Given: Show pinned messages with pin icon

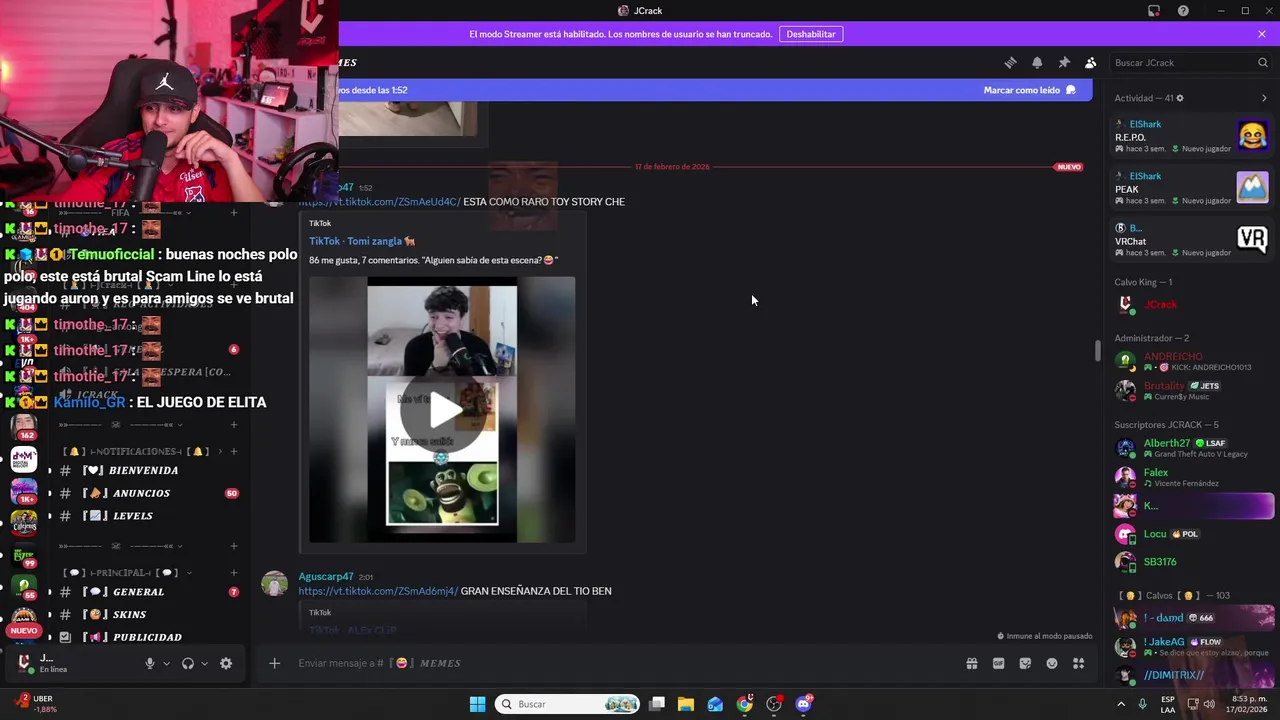Looking at the screenshot, I should tap(1064, 62).
